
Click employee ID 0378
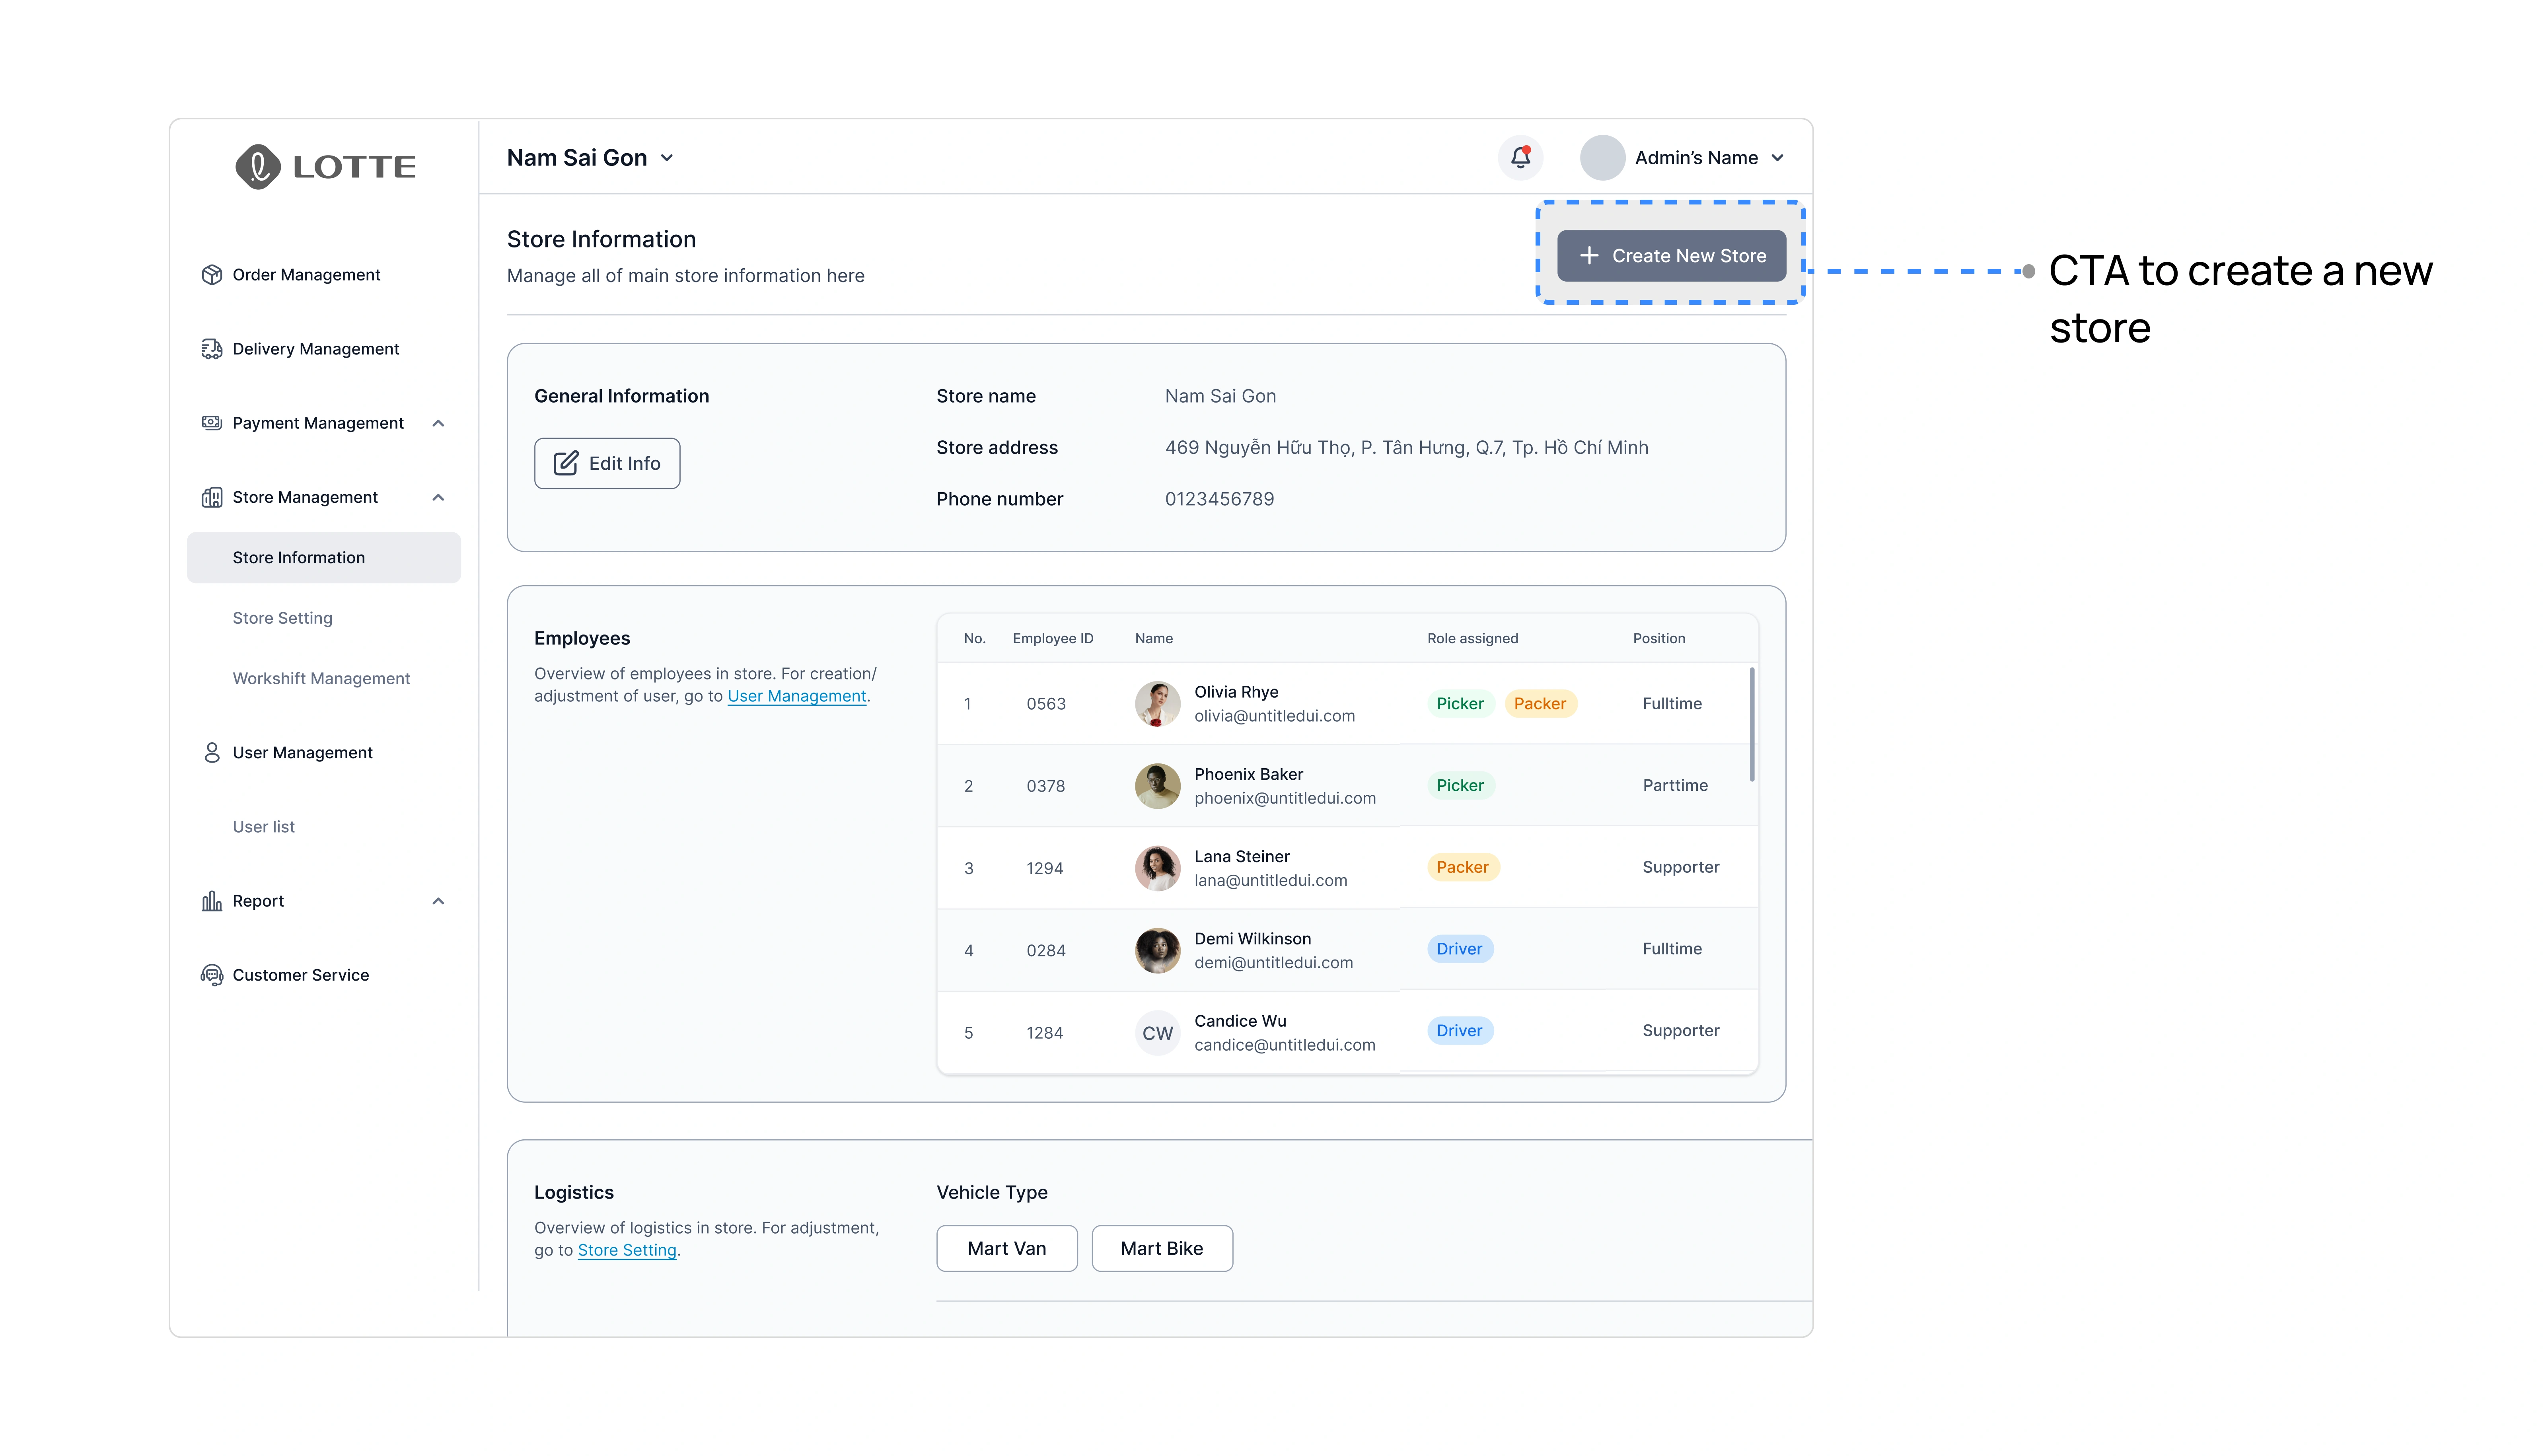[x=1046, y=786]
